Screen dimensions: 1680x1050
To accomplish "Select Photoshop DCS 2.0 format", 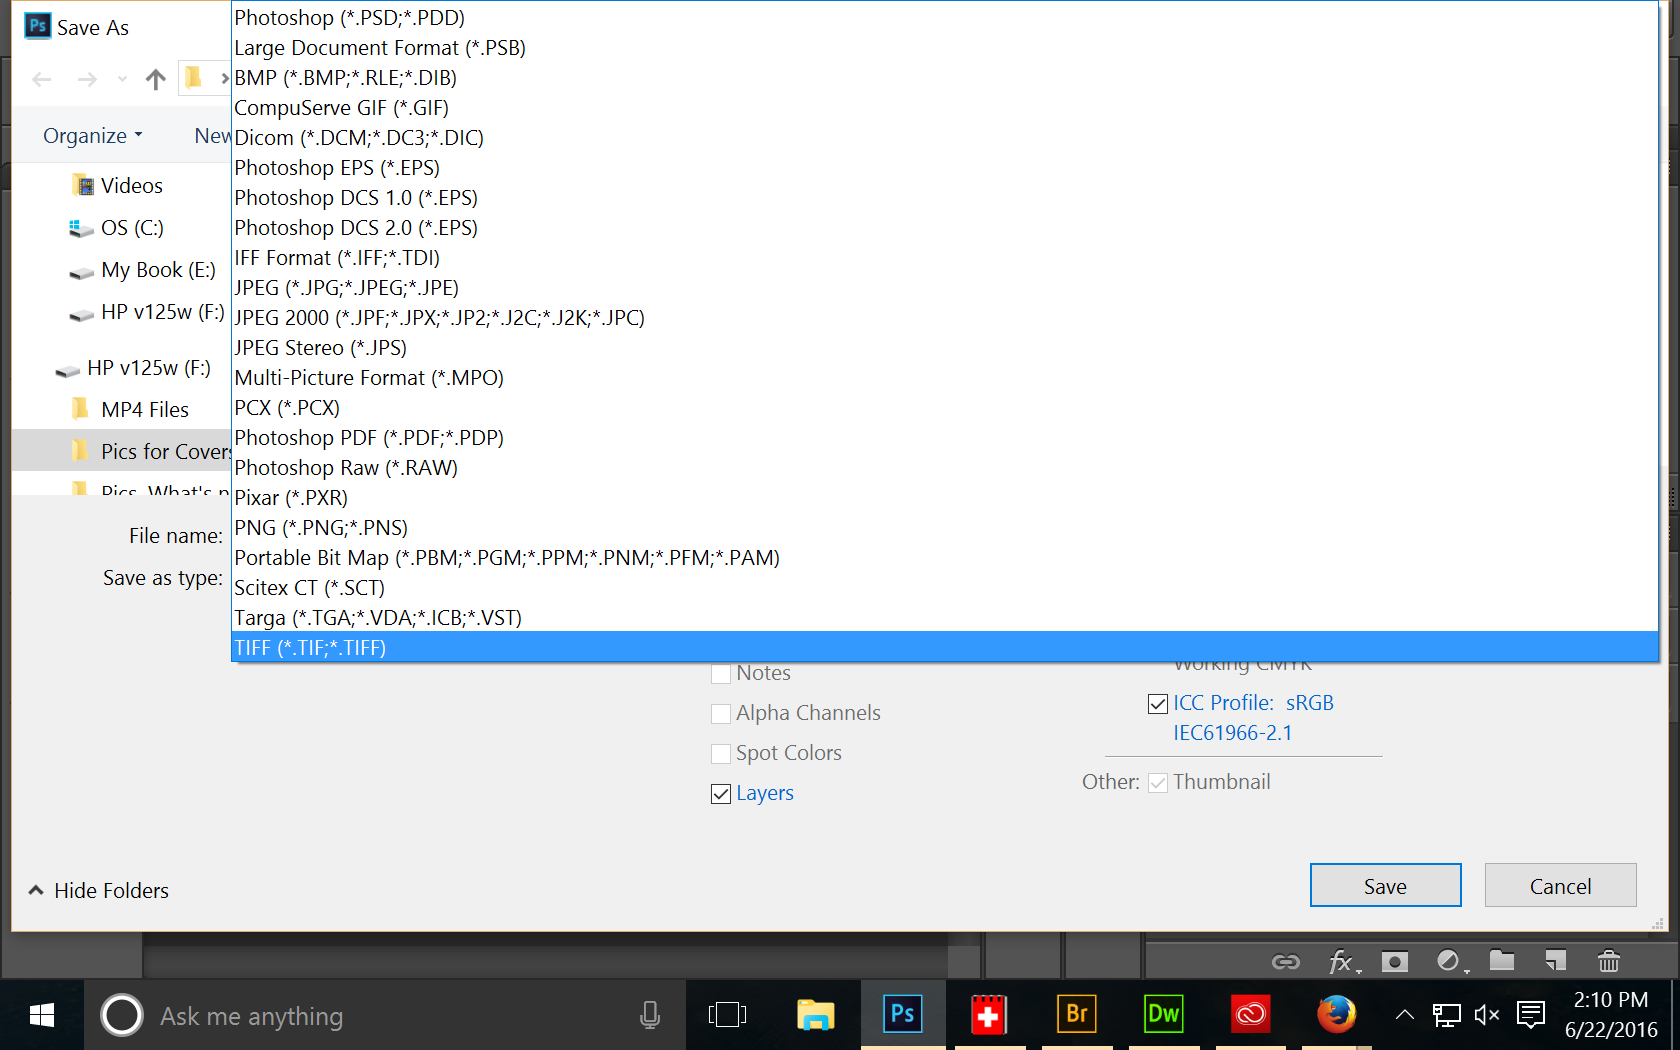I will click(x=945, y=228).
